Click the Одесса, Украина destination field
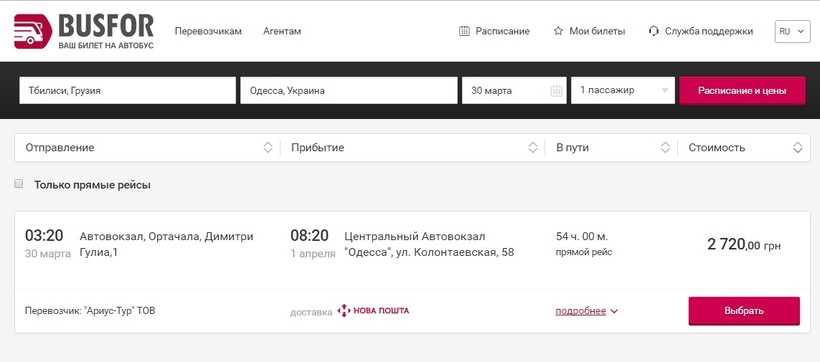Screen dimensions: 820x362 click(x=349, y=90)
